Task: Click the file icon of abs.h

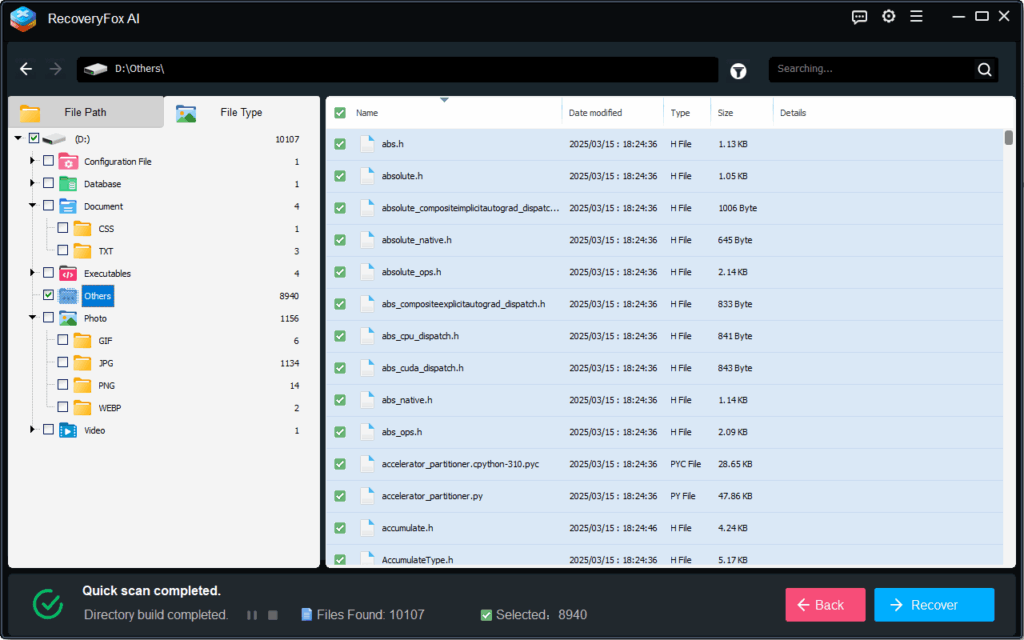Action: pos(368,144)
